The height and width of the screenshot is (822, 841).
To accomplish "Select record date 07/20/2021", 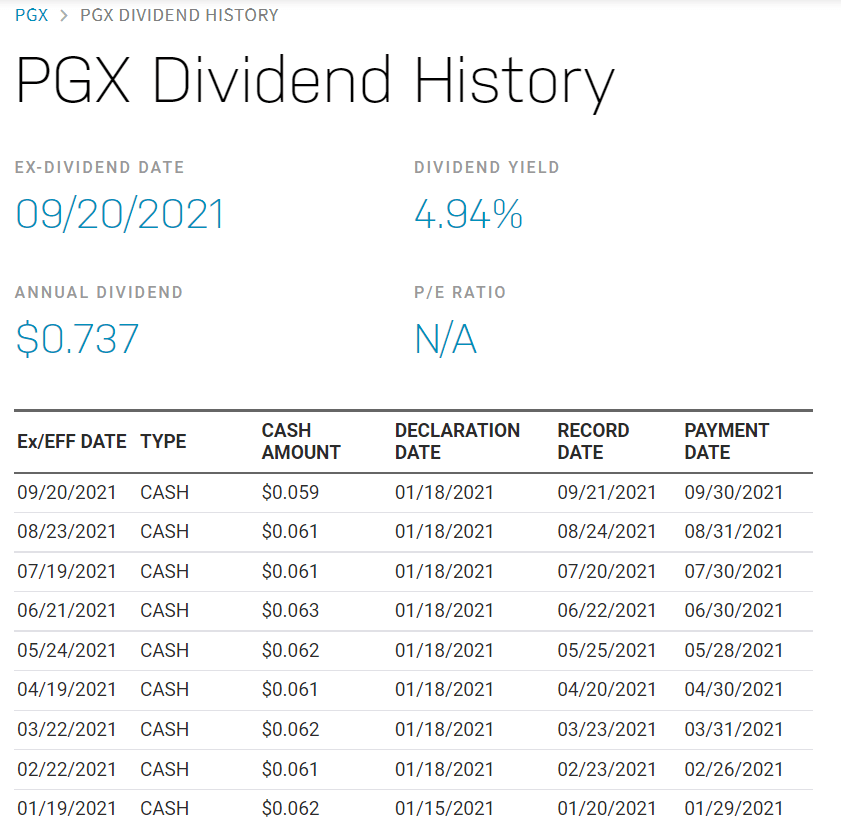I will pos(607,571).
